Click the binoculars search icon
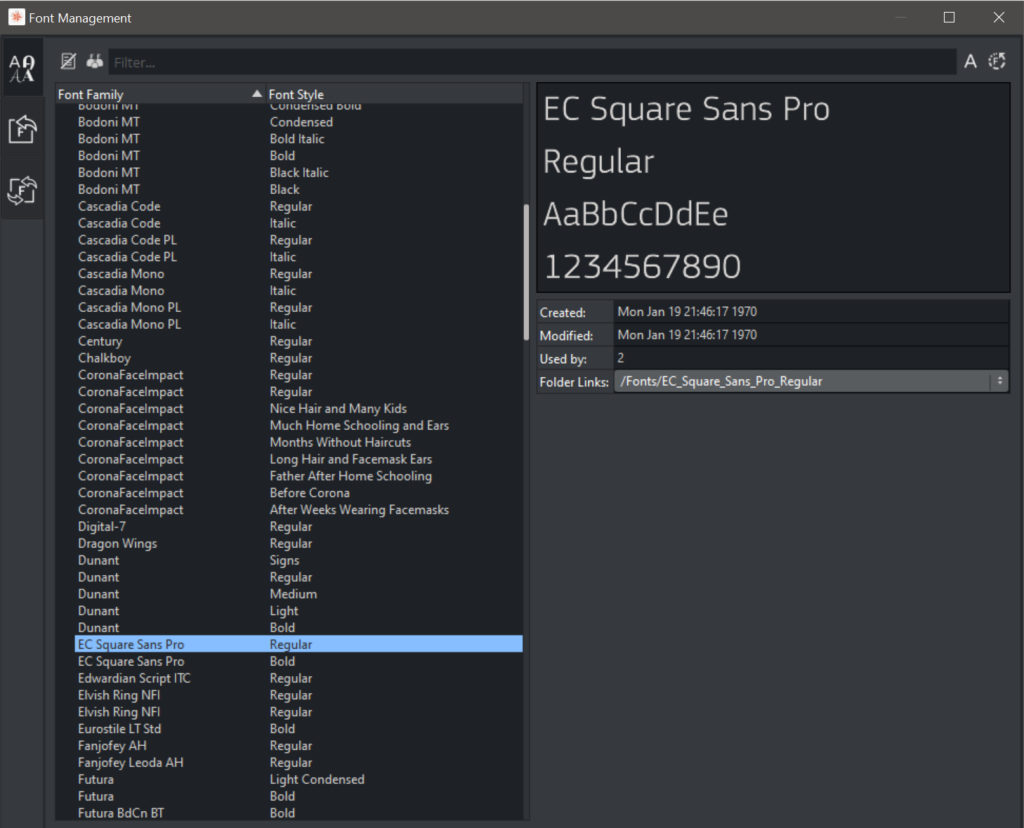Screen dimensions: 1024x828 (95, 62)
